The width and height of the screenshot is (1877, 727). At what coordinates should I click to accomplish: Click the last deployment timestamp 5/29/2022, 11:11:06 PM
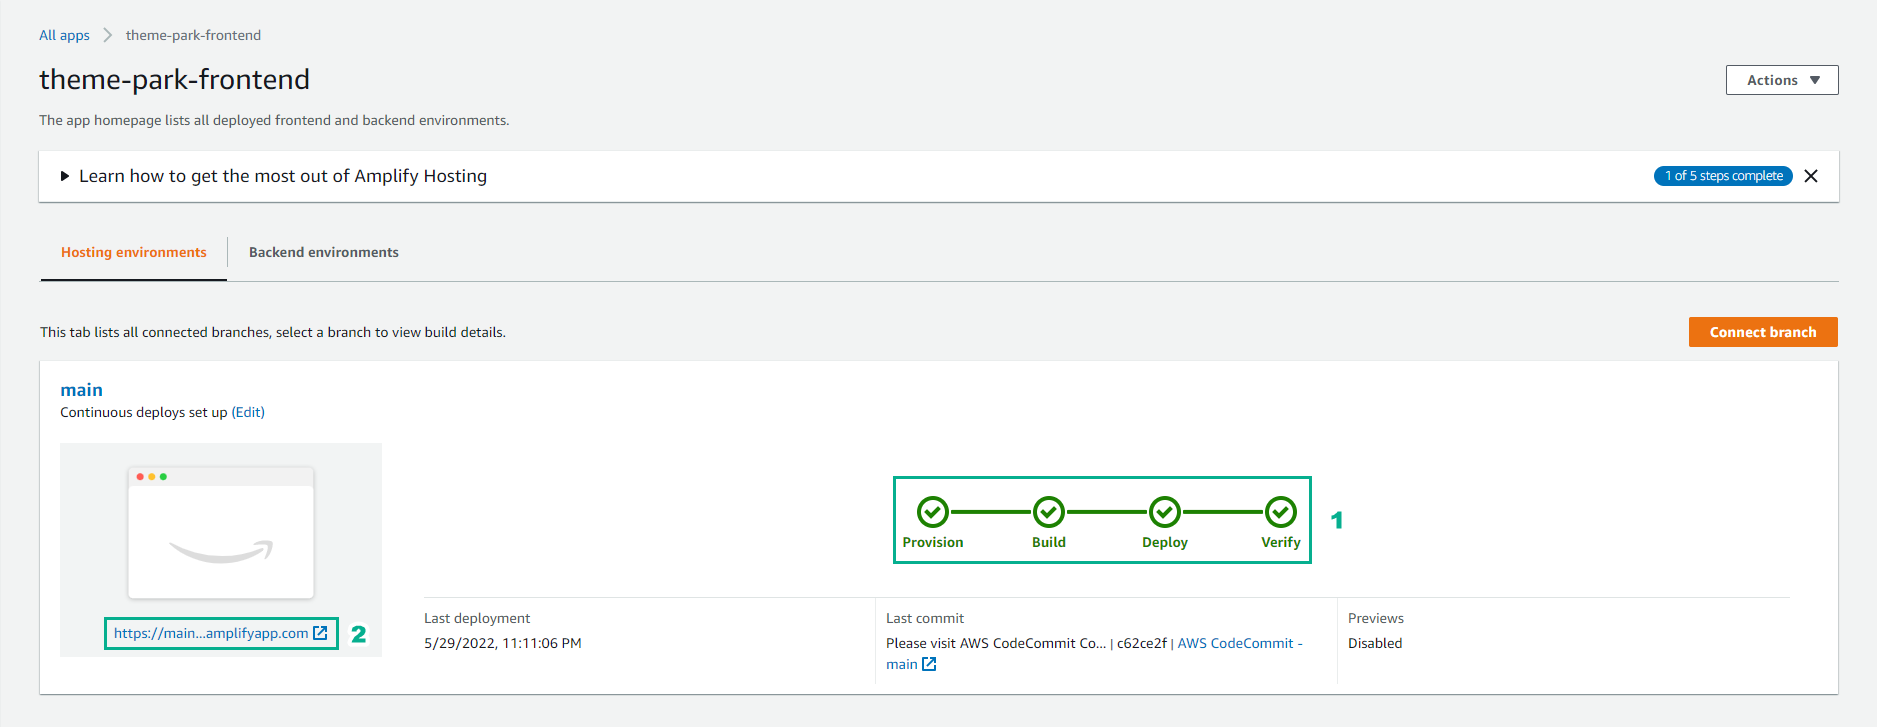pyautogui.click(x=503, y=643)
